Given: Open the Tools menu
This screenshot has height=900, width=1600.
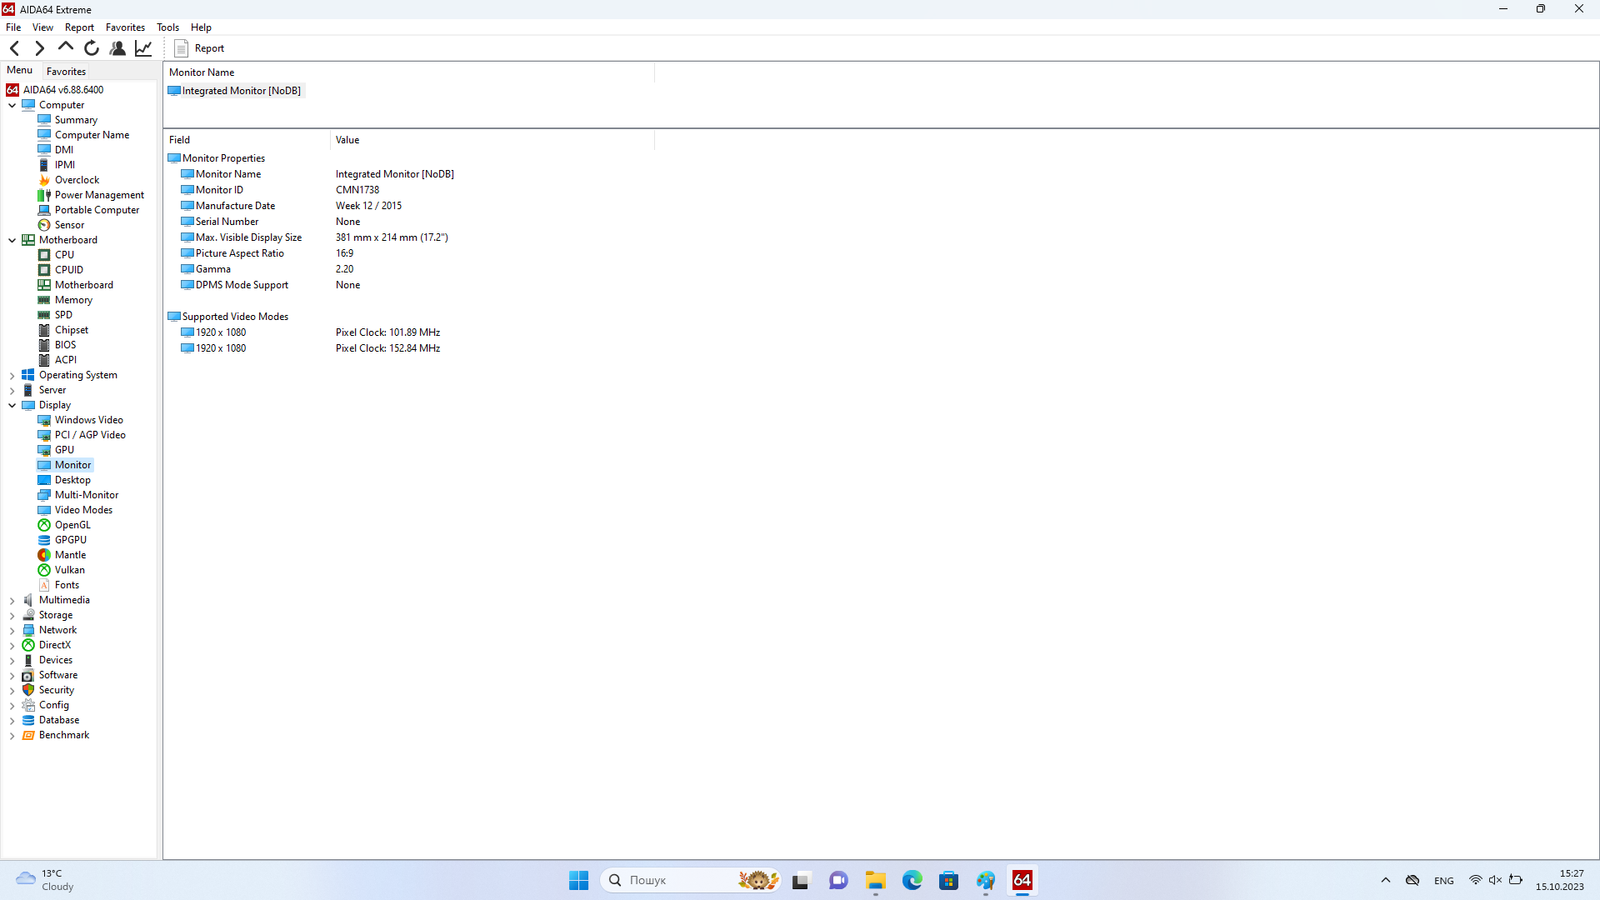Looking at the screenshot, I should click(x=168, y=27).
